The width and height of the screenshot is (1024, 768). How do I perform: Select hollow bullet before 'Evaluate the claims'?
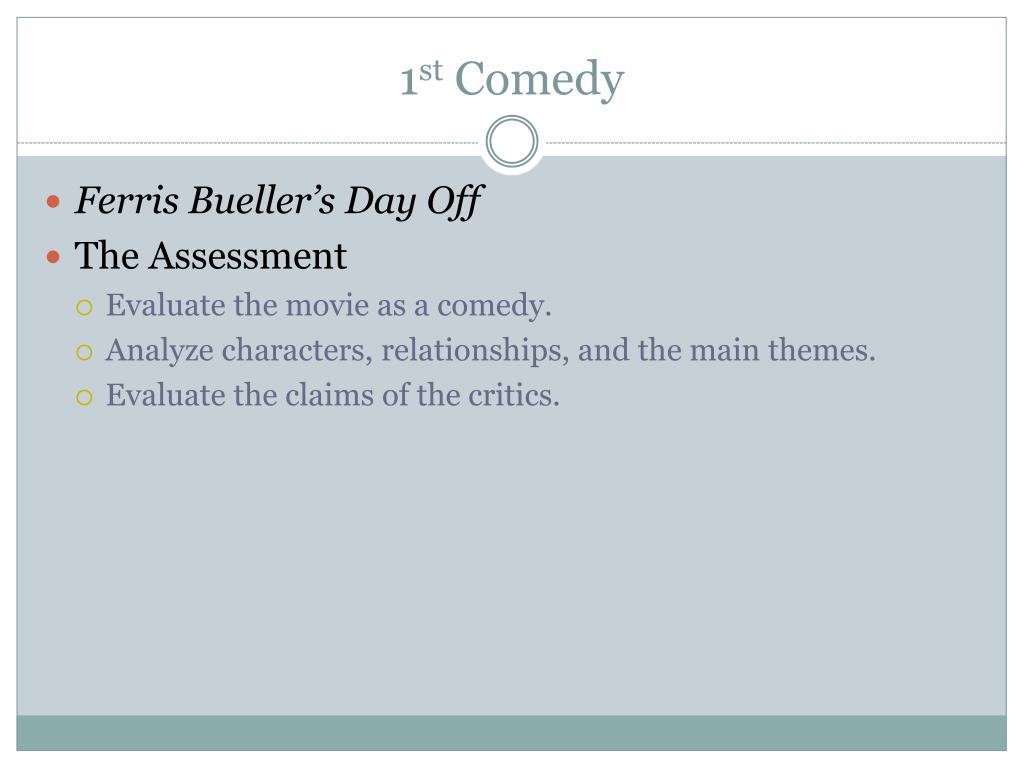[x=84, y=397]
